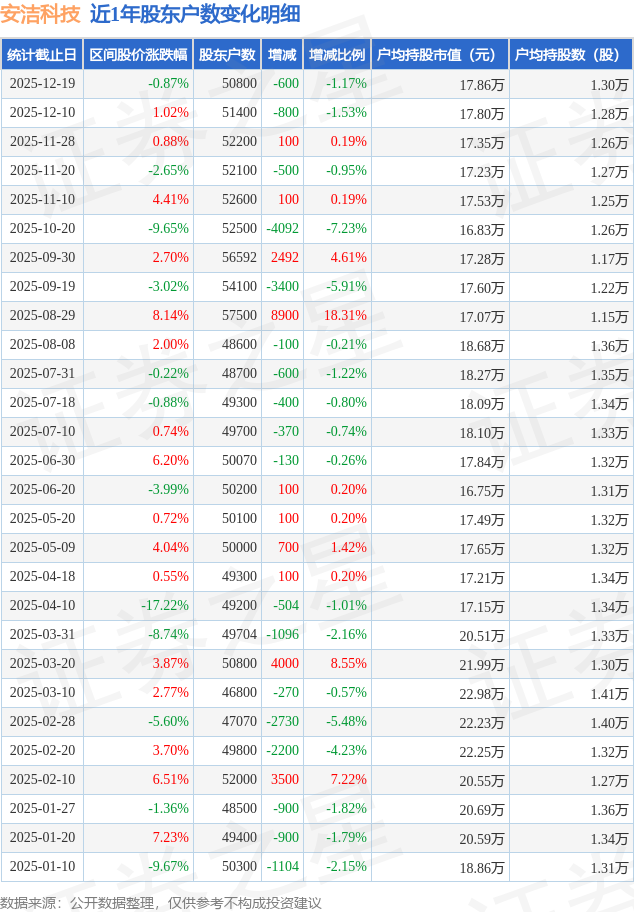Click the 2025-01-10 date cell
The image size is (634, 912).
(x=42, y=867)
